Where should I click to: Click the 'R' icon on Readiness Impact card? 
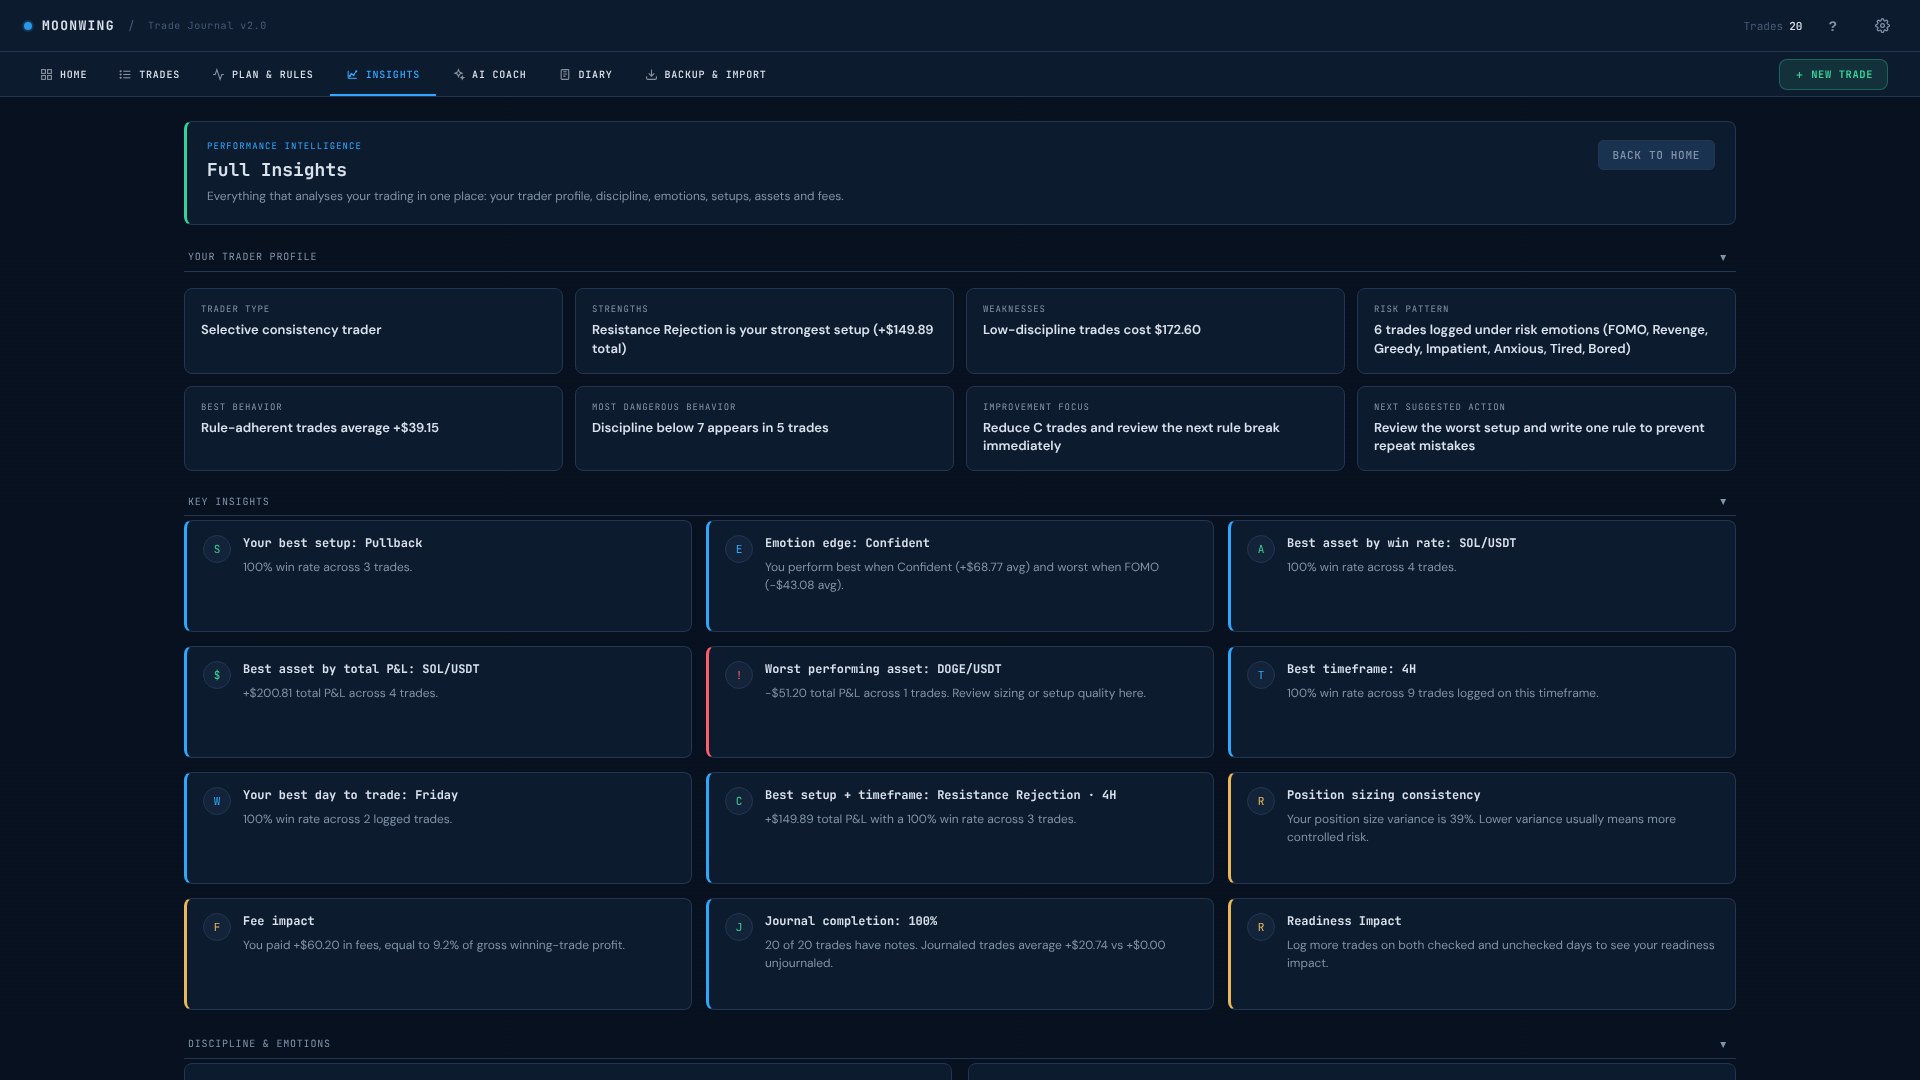(x=1261, y=927)
